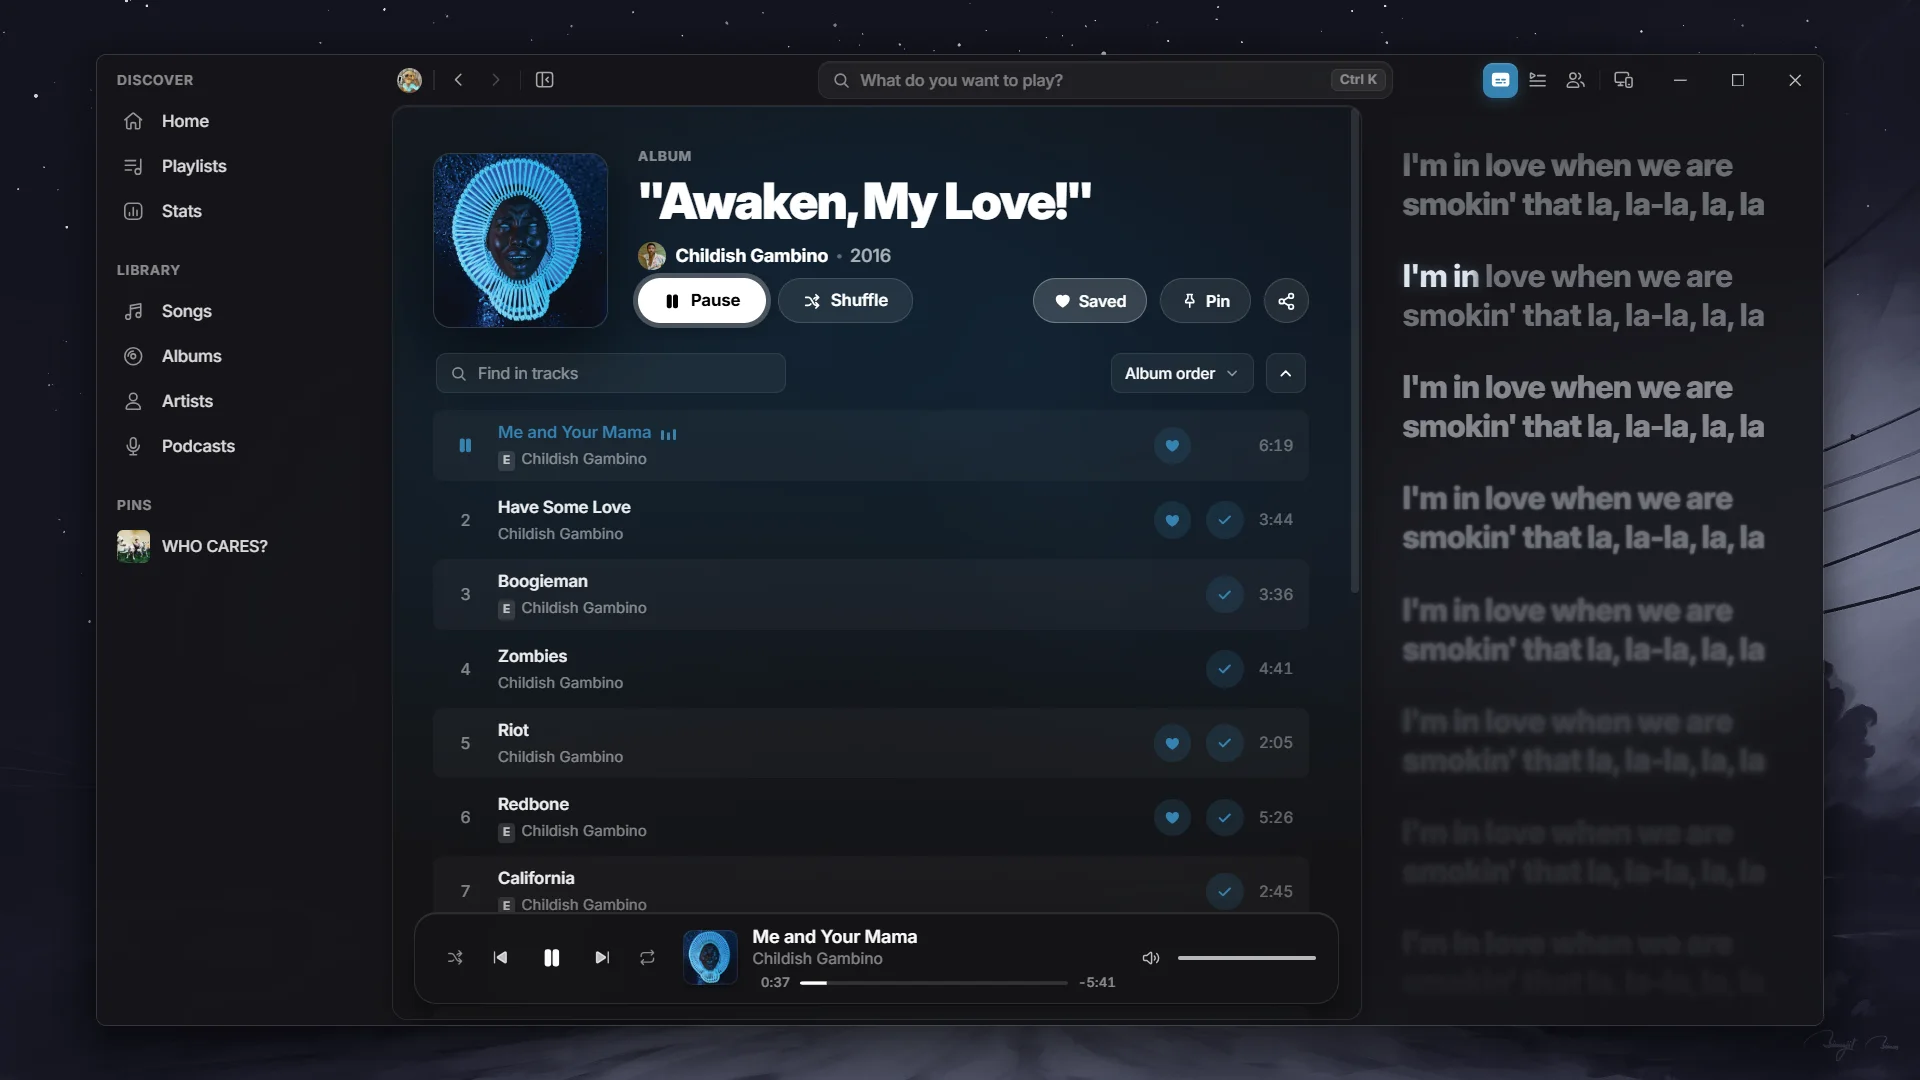Click the What do you want to play search

pyautogui.click(x=1105, y=80)
